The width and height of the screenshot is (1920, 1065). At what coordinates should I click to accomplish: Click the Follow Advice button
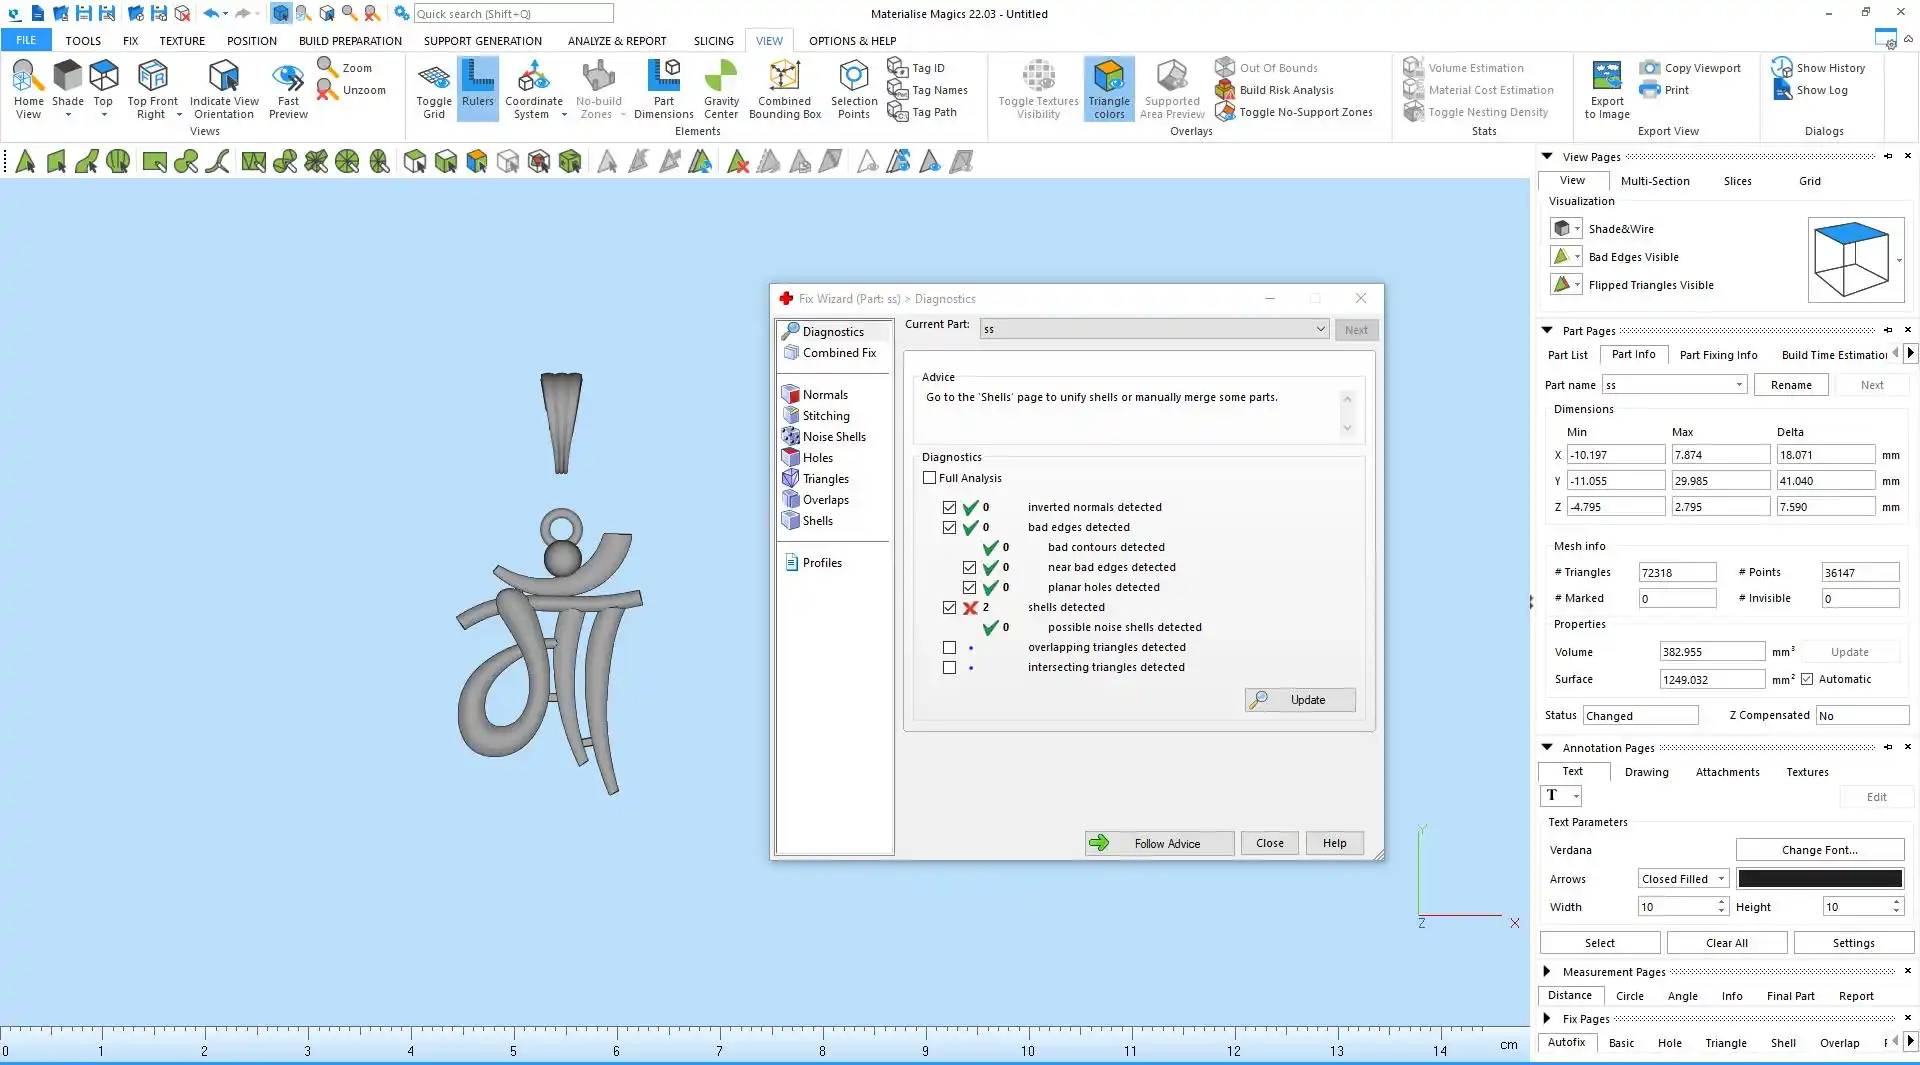1159,843
